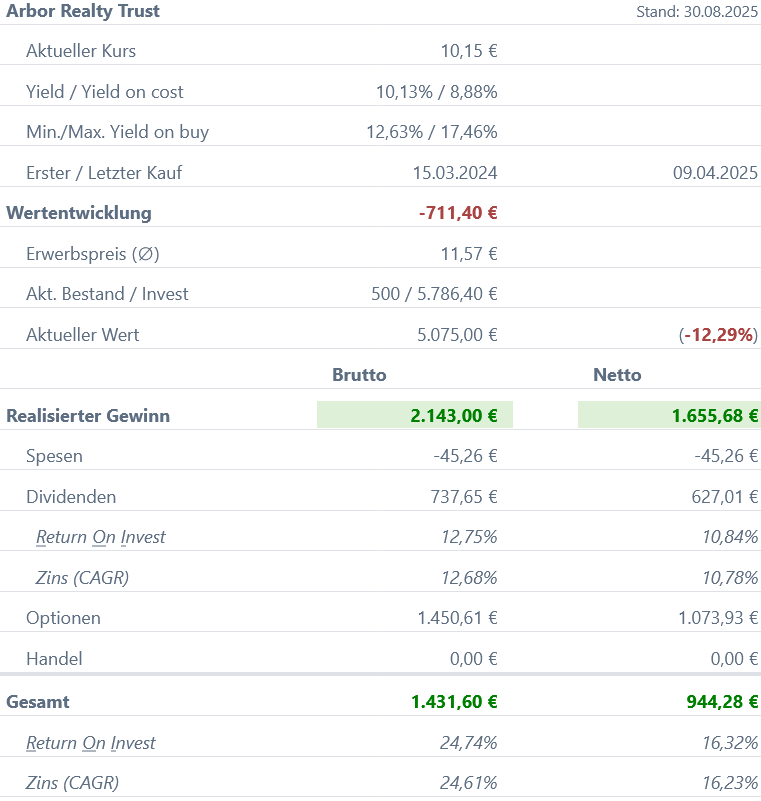Image resolution: width=761 pixels, height=801 pixels.
Task: Select the price value 10,15 €
Action: [469, 51]
